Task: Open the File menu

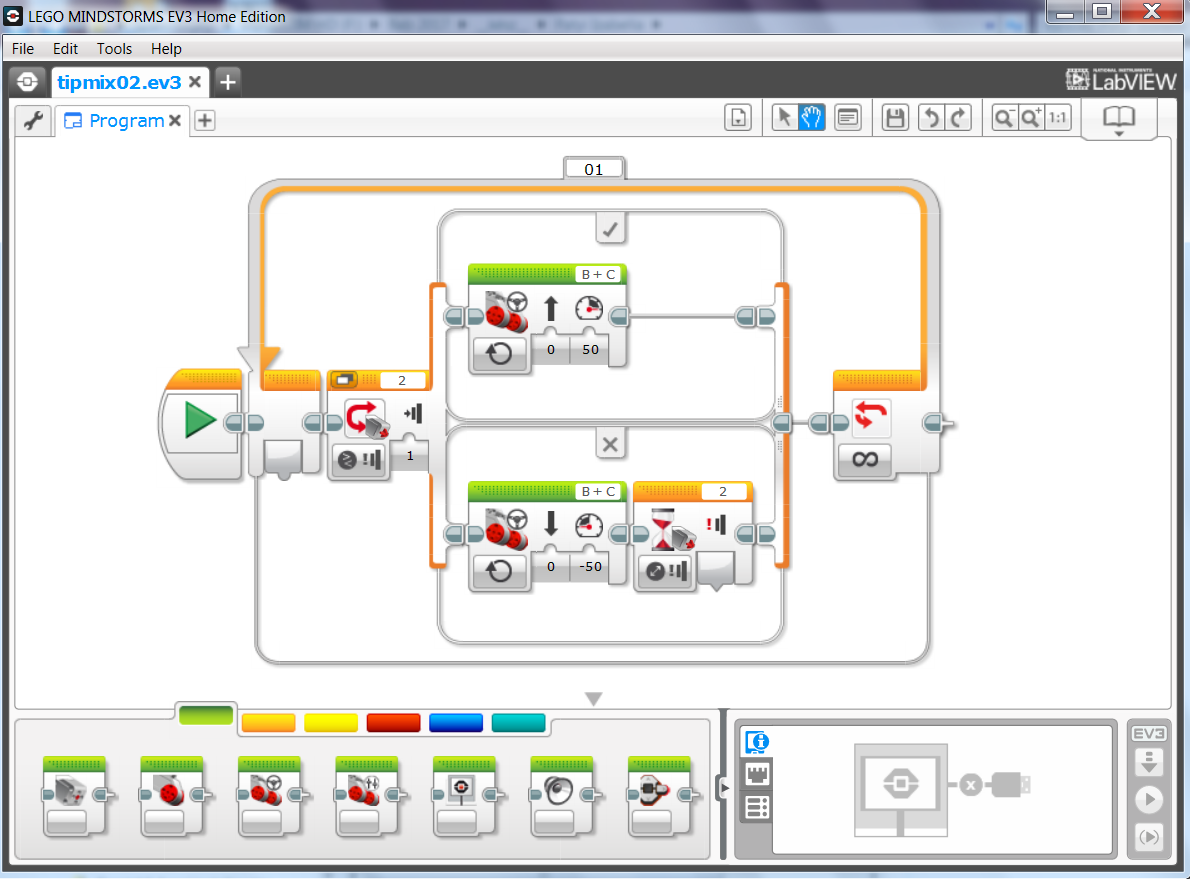Action: pos(23,49)
